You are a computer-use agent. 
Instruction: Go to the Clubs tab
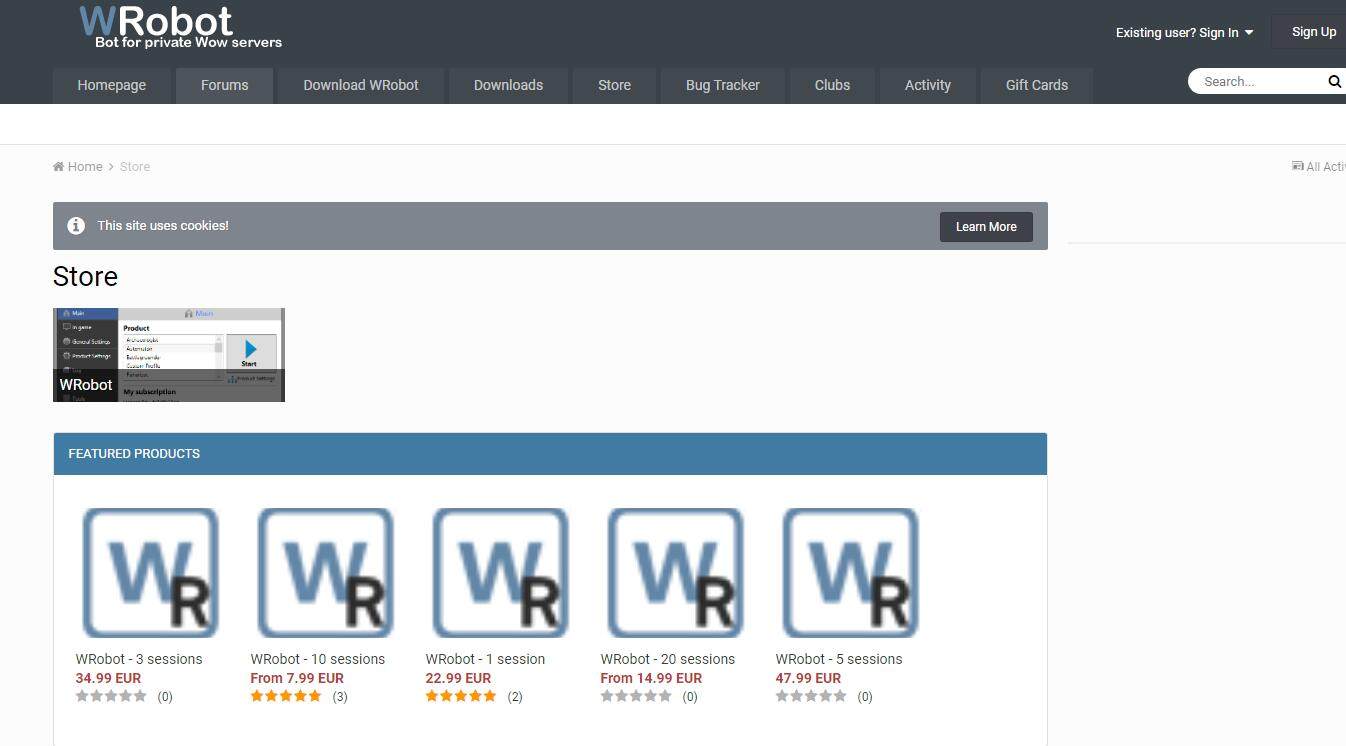click(832, 86)
